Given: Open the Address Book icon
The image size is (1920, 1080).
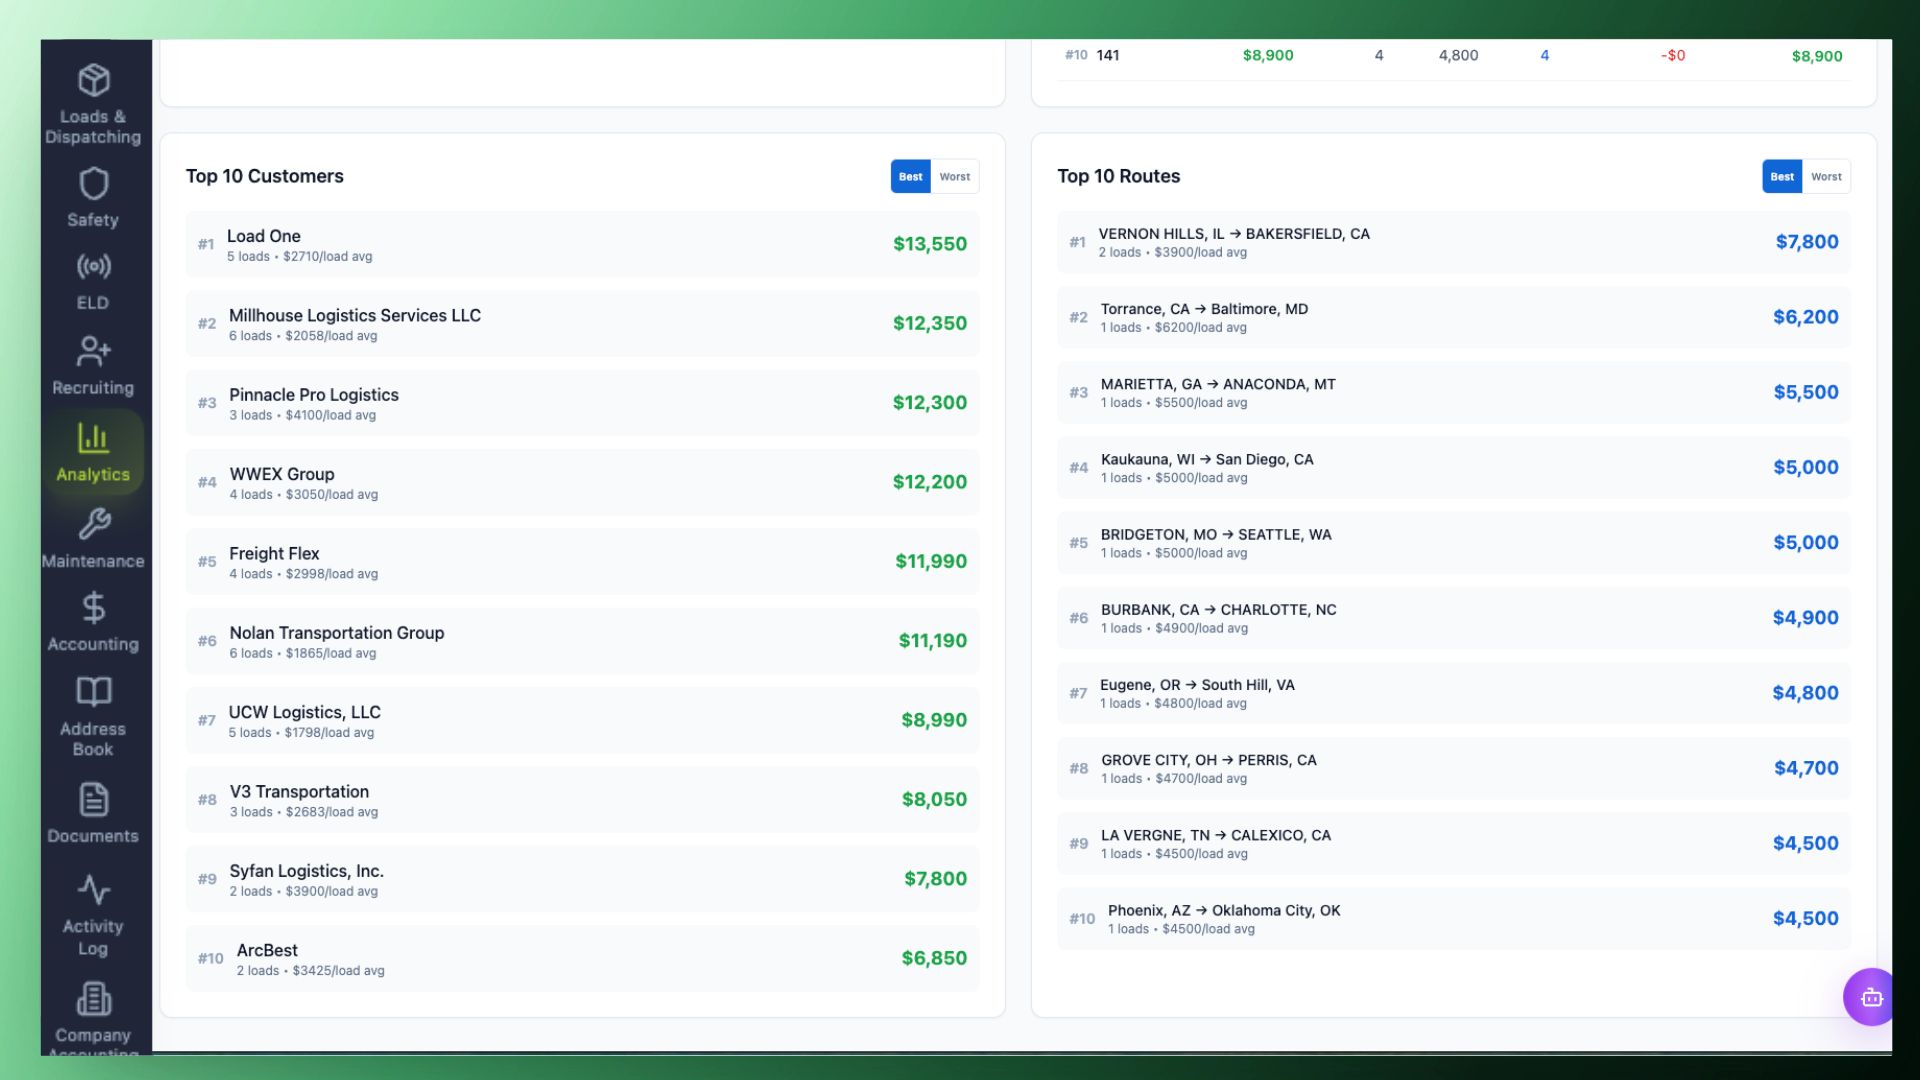Looking at the screenshot, I should pos(93,692).
